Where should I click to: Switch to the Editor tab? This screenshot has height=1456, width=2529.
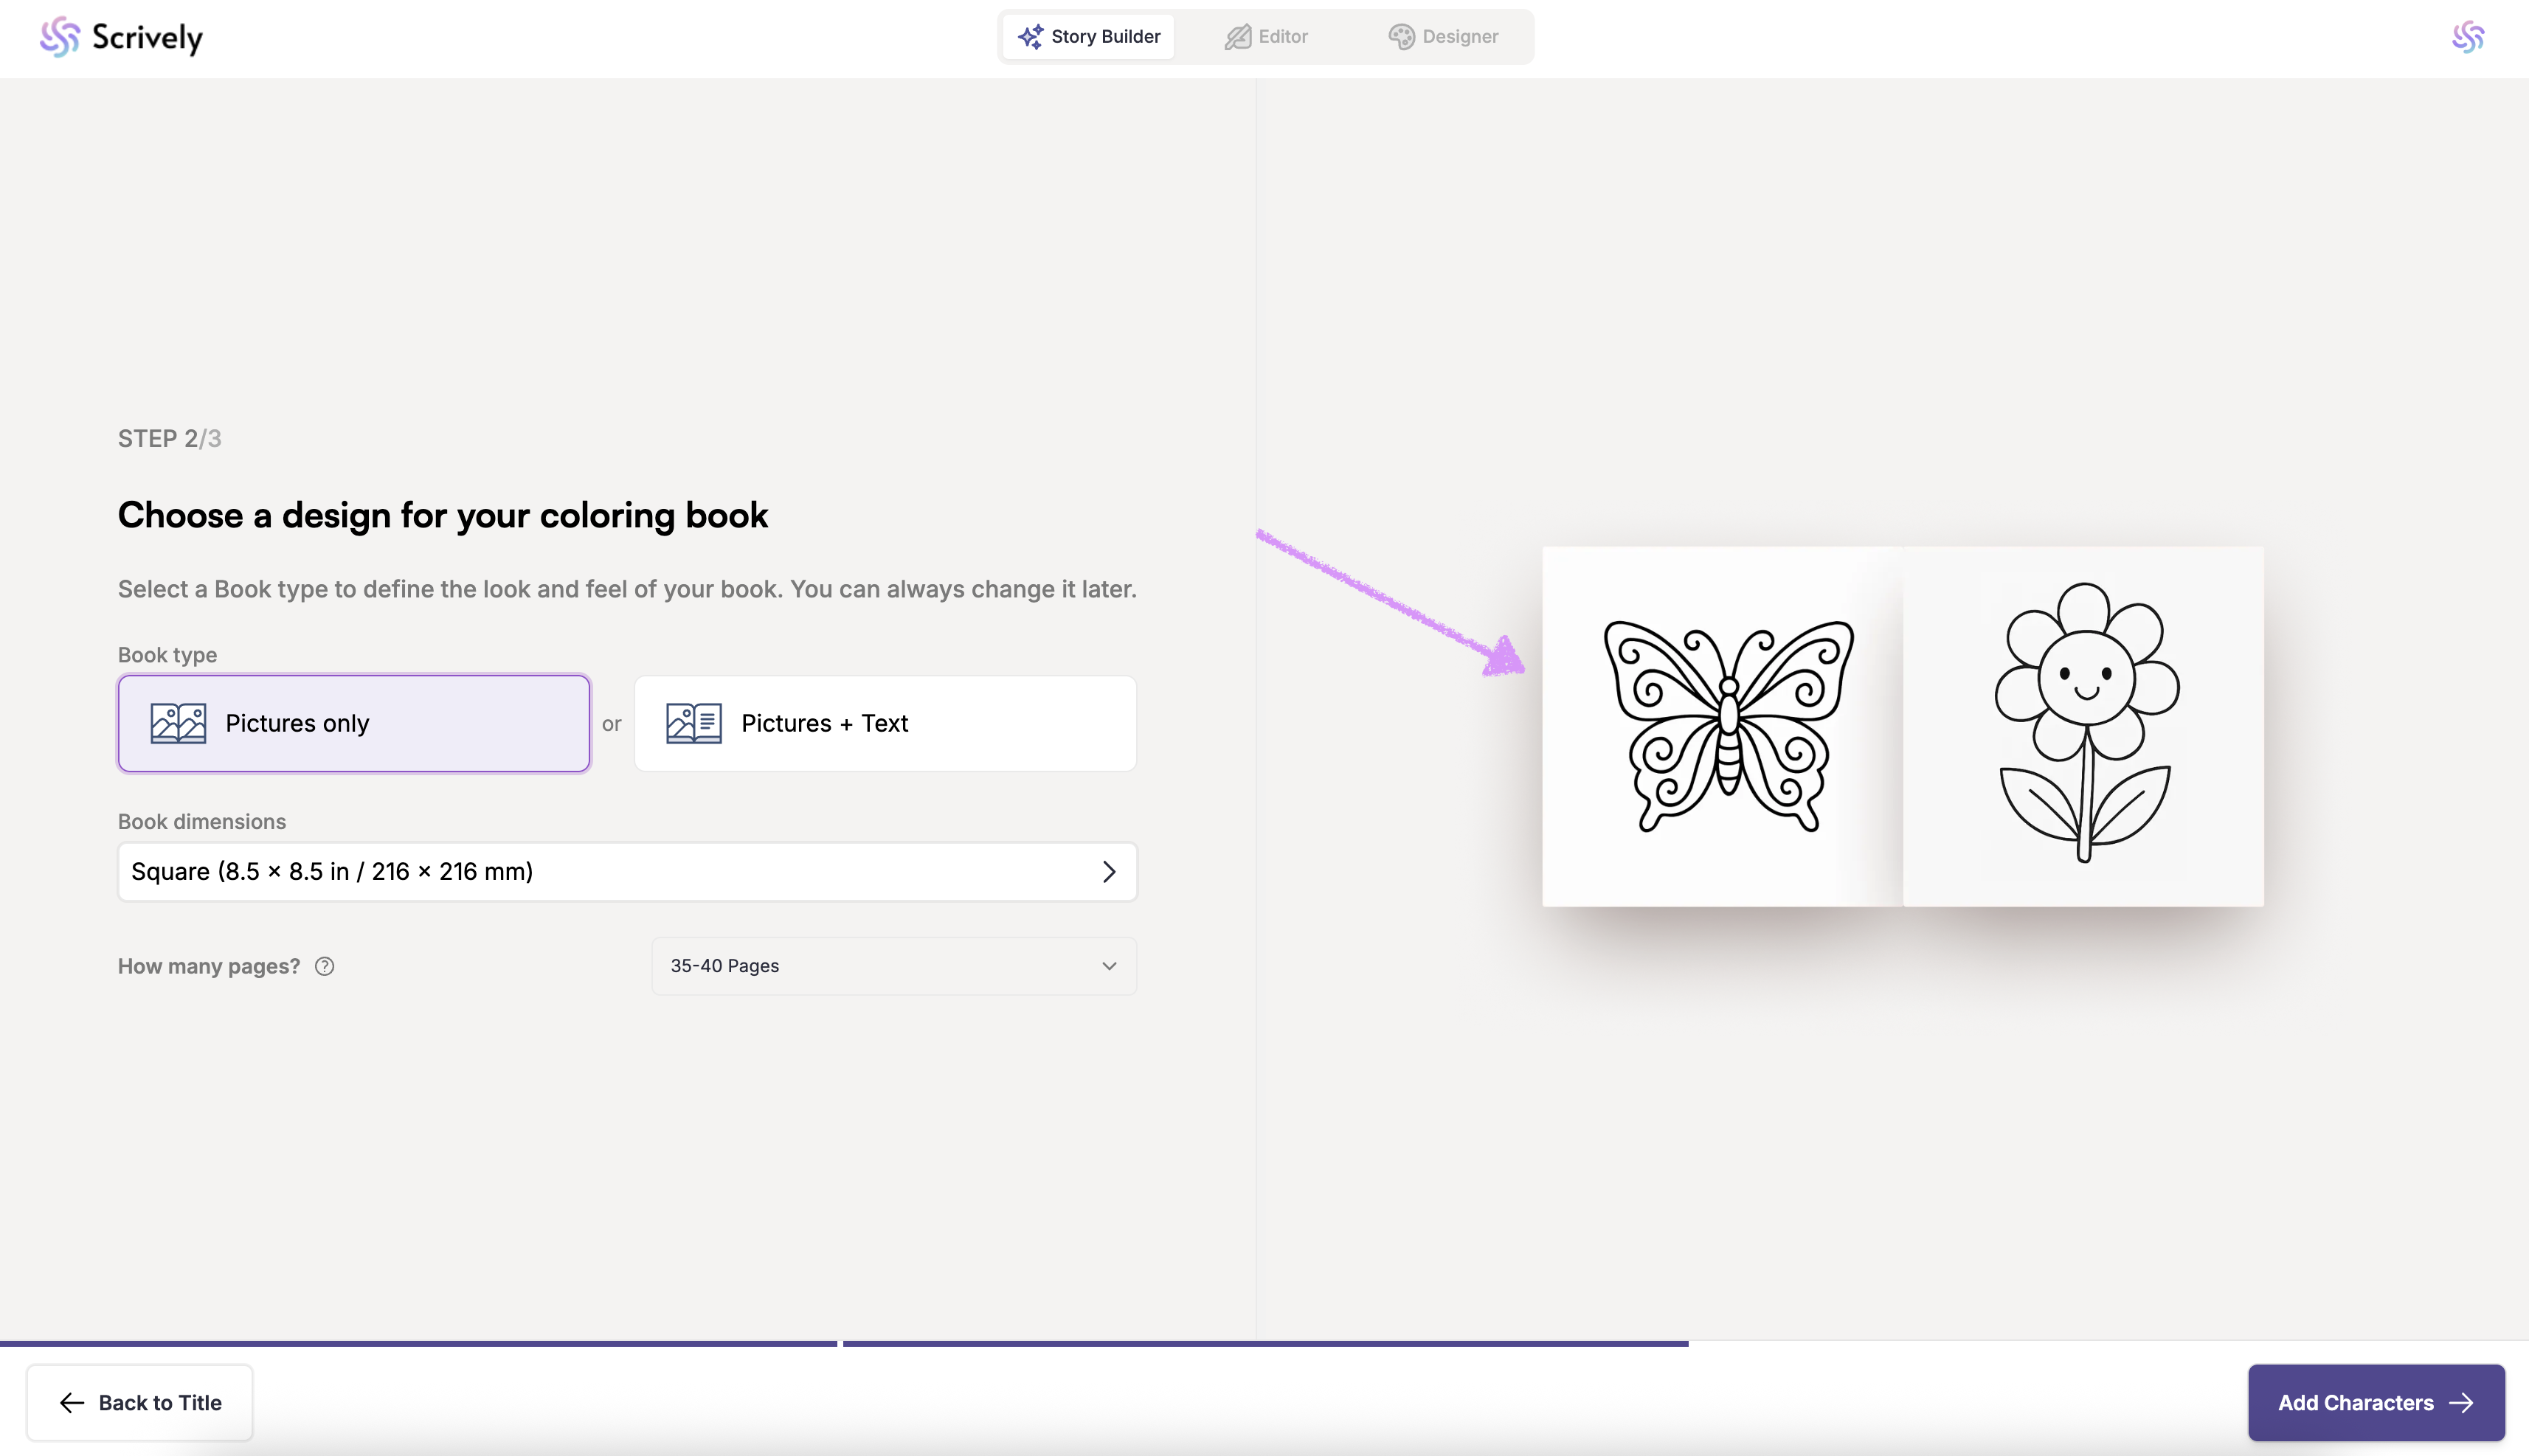coord(1266,37)
